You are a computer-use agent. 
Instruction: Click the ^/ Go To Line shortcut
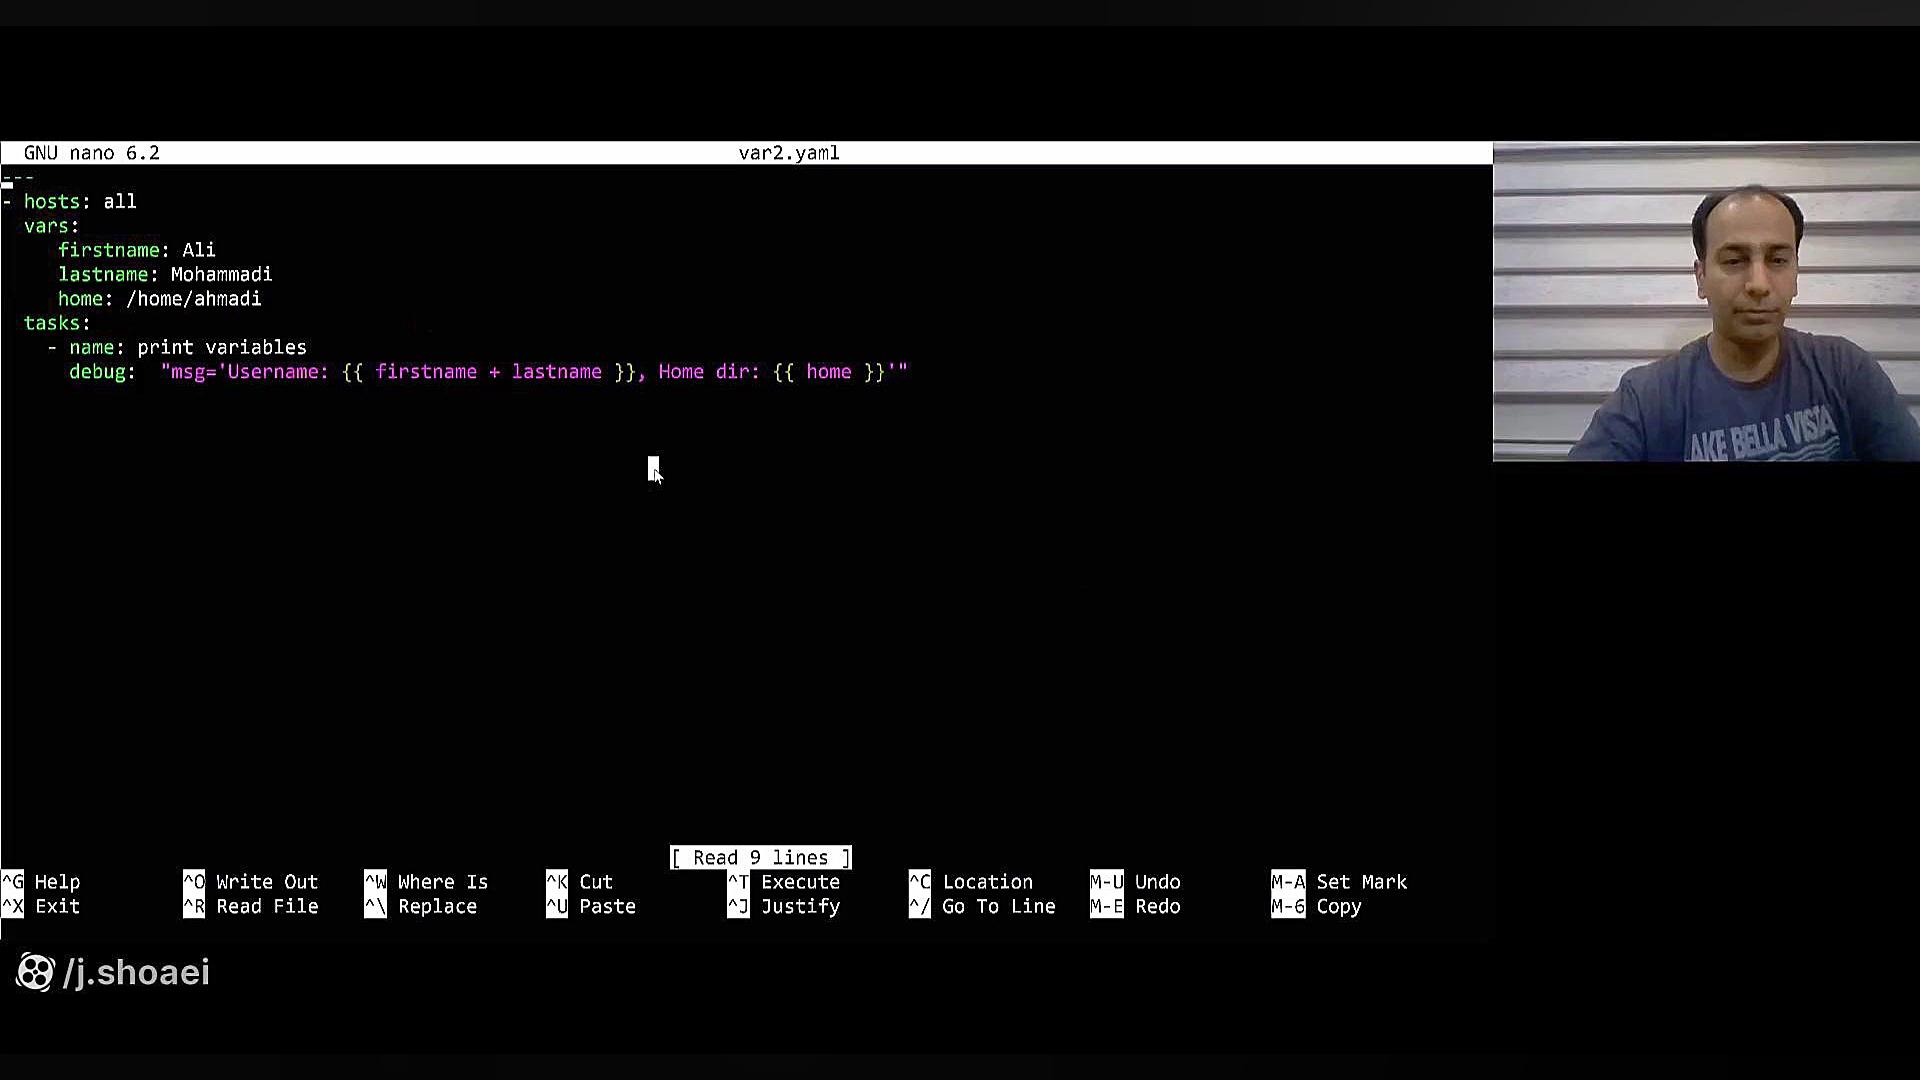(982, 906)
